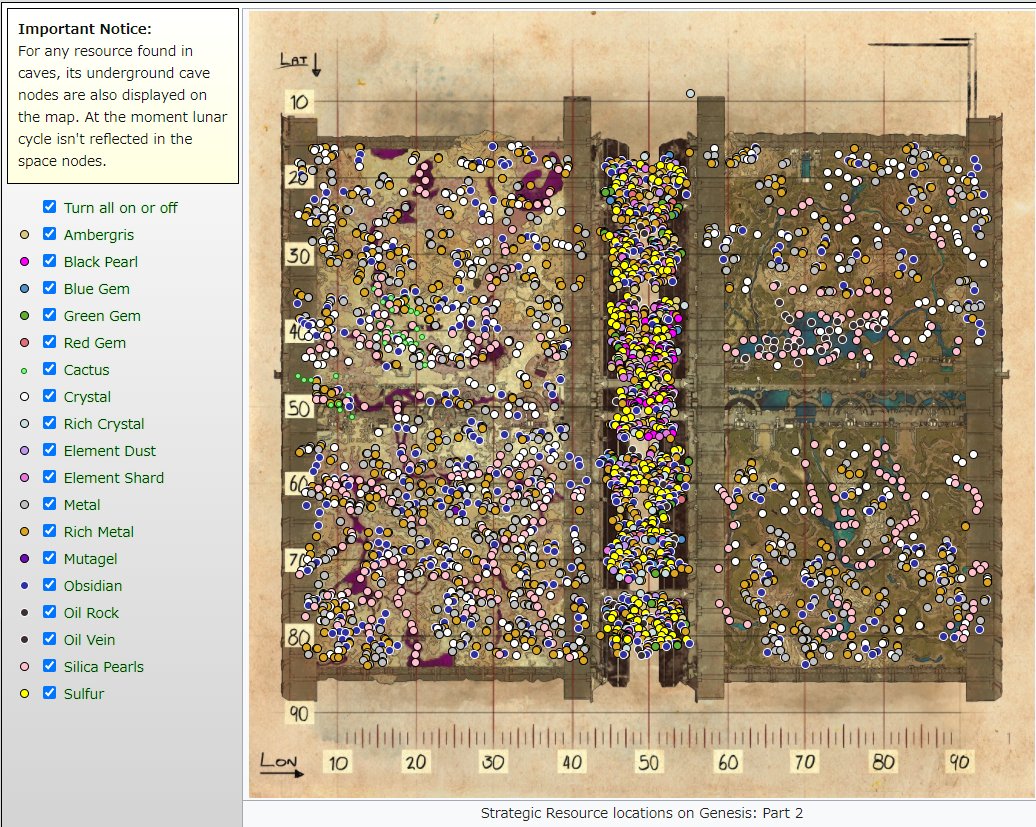Uncheck the Element Dust checkbox

[x=50, y=450]
